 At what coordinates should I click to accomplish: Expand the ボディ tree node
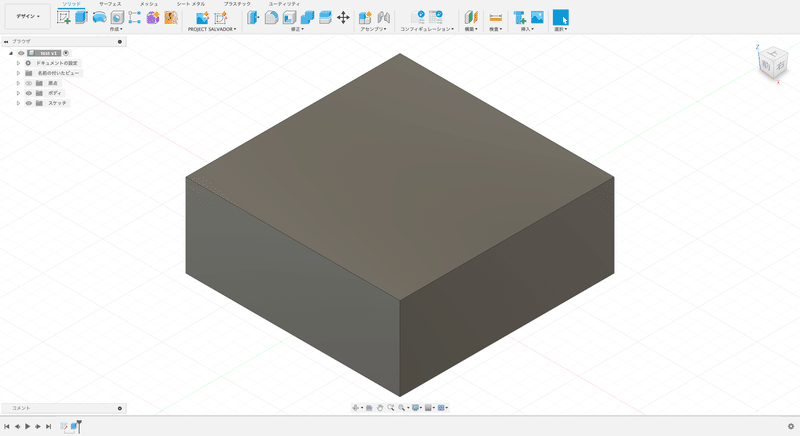(x=18, y=93)
